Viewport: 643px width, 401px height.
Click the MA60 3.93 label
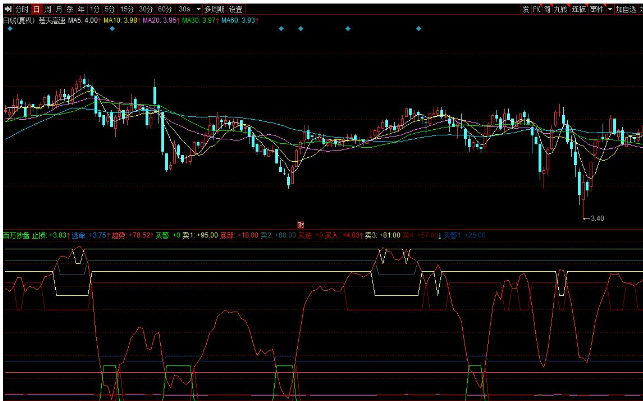click(239, 20)
